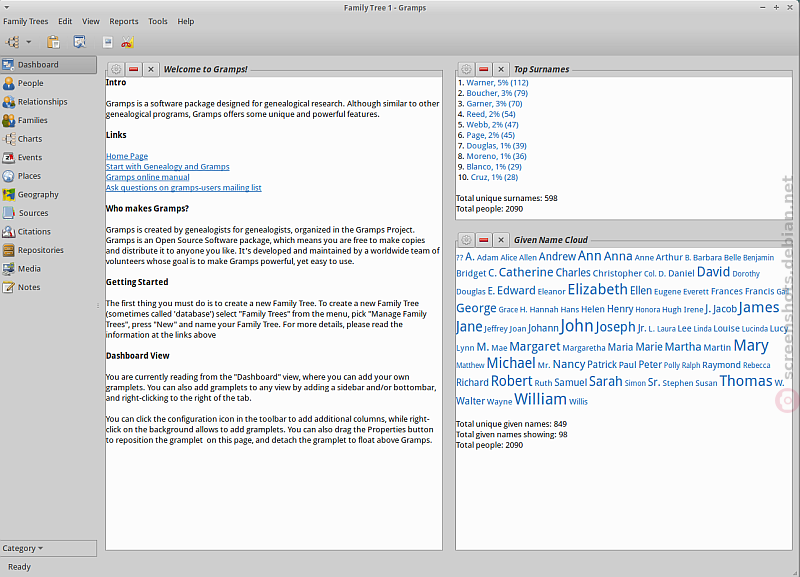Collapse the Top Surnames gramplet
Viewport: 800px width, 577px height.
point(484,69)
